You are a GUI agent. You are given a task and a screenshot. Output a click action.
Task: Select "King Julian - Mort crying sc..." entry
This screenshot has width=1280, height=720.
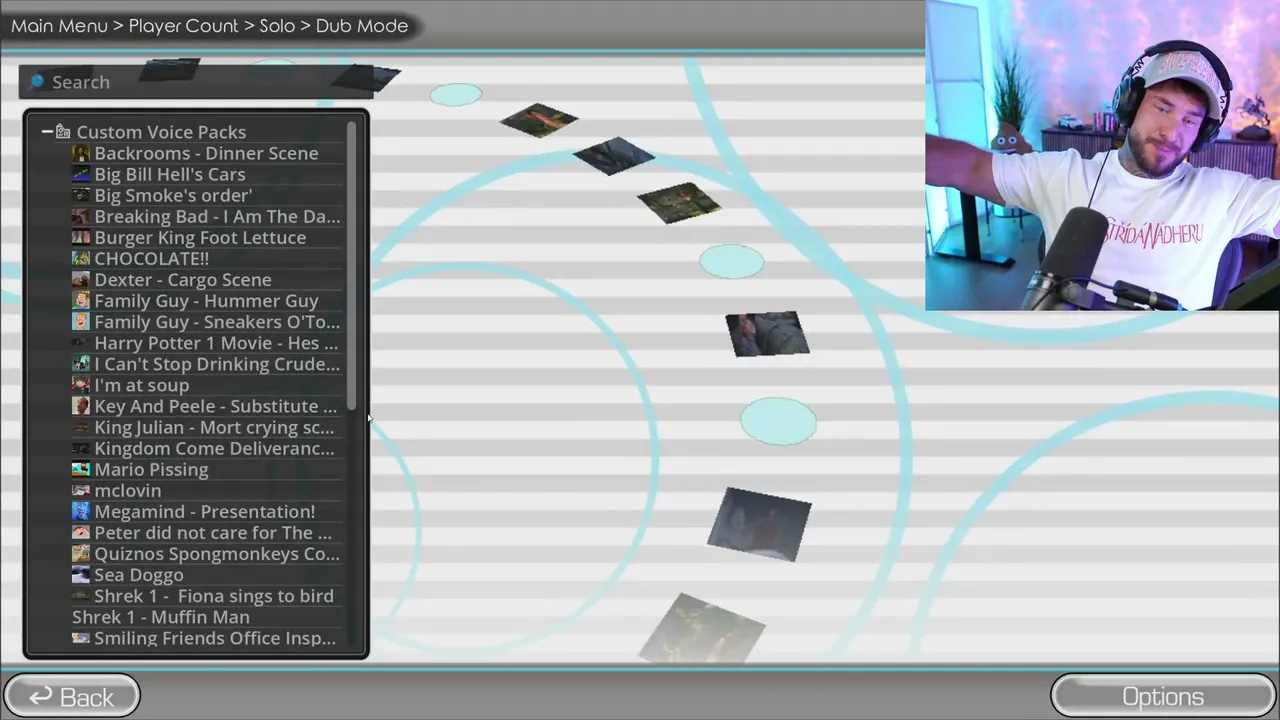coord(207,427)
